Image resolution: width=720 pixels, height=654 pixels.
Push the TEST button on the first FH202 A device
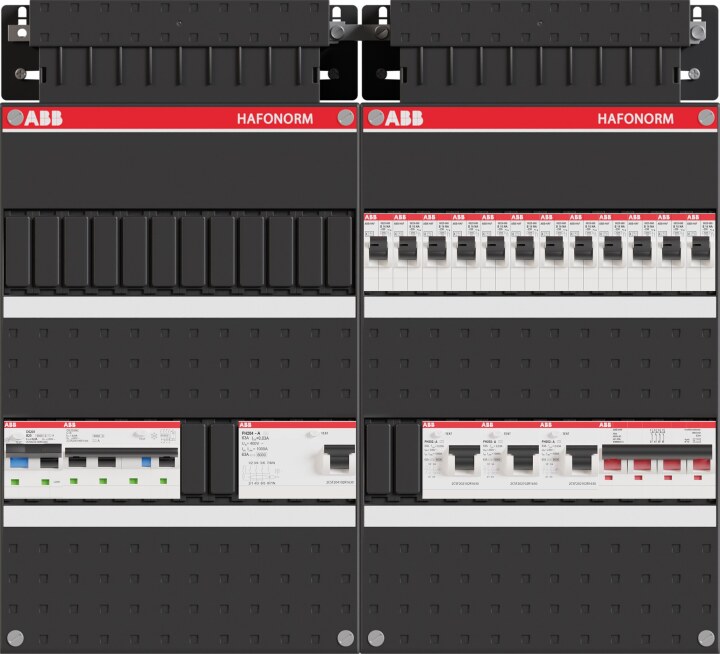click(x=436, y=434)
